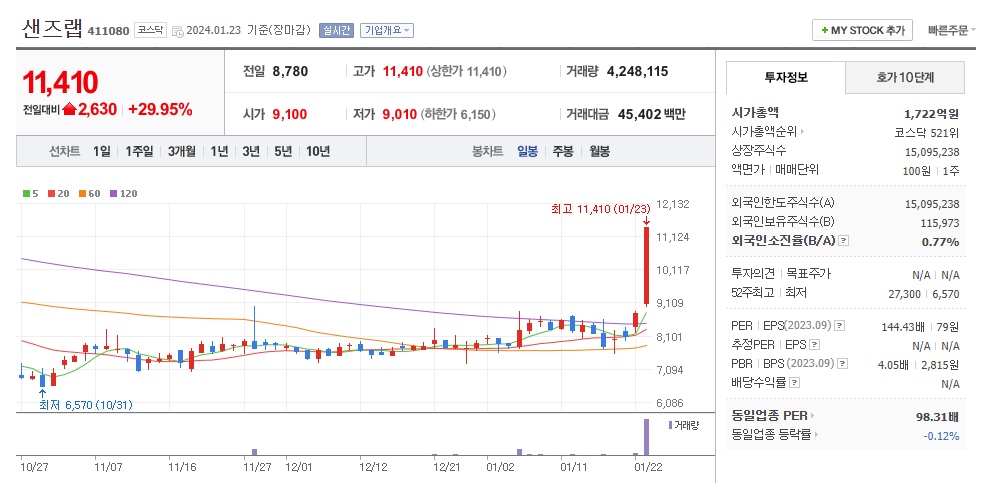Click the 상장주식수 value 15,095,238
Screen dimensions: 983x483
[x=932, y=151]
